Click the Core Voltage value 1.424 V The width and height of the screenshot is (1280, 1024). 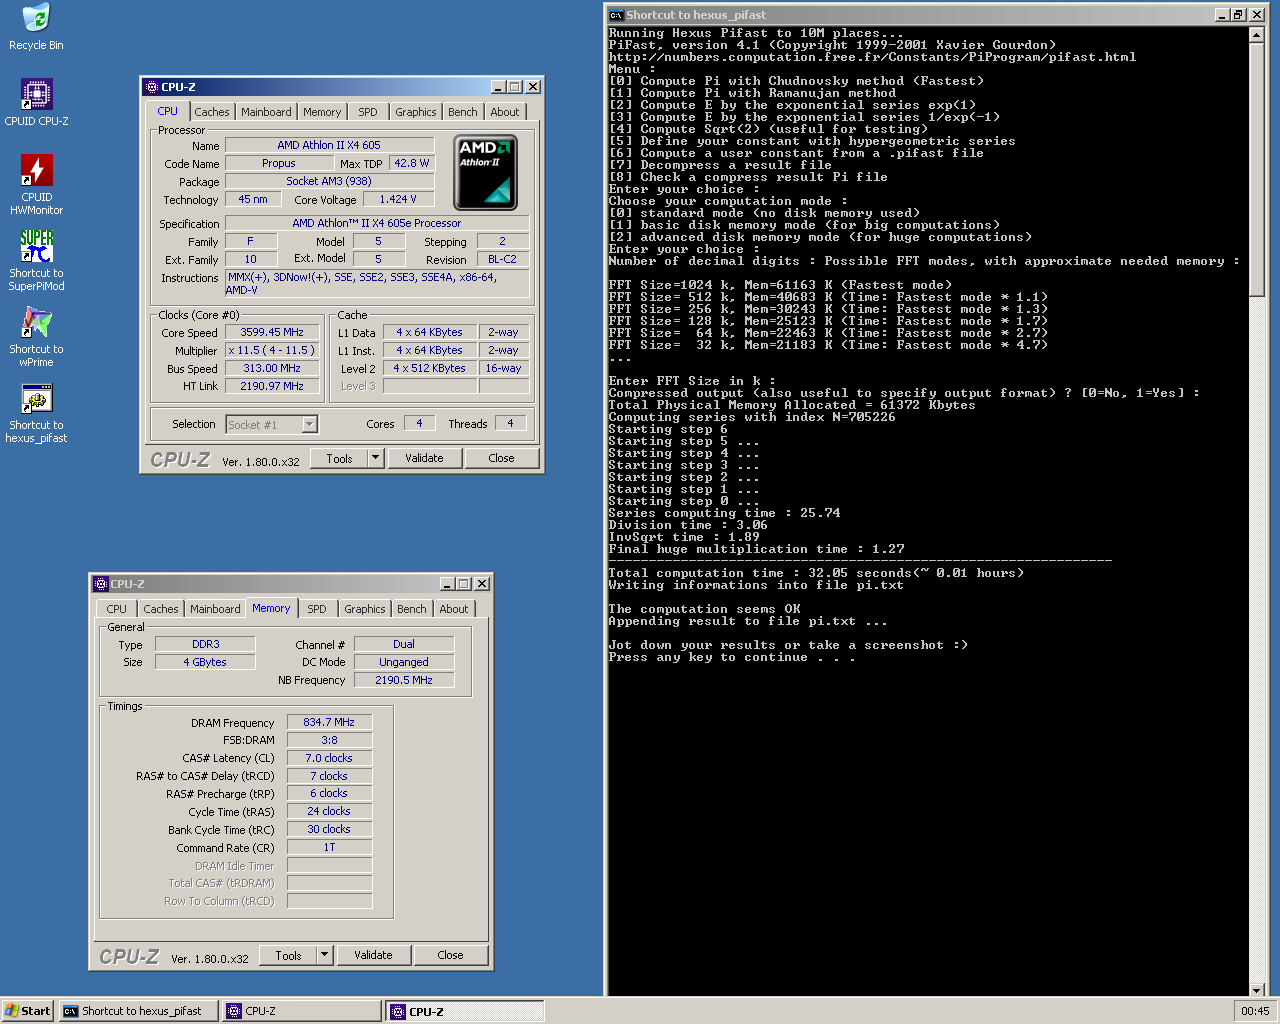pyautogui.click(x=400, y=199)
